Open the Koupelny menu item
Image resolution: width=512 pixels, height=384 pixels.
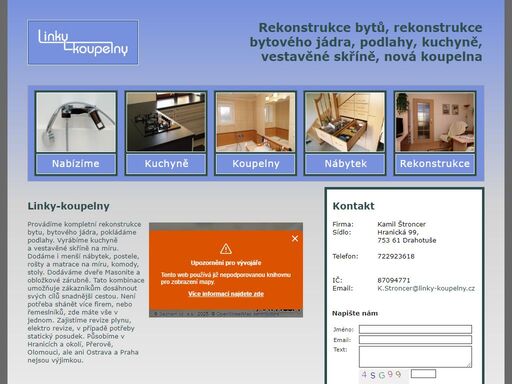point(256,164)
